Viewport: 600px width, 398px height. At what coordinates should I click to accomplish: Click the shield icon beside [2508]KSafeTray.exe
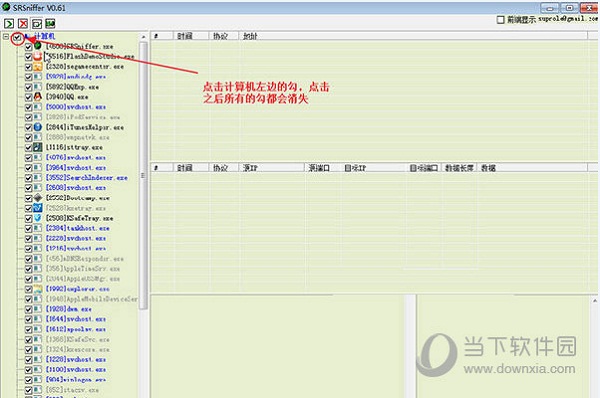38,218
